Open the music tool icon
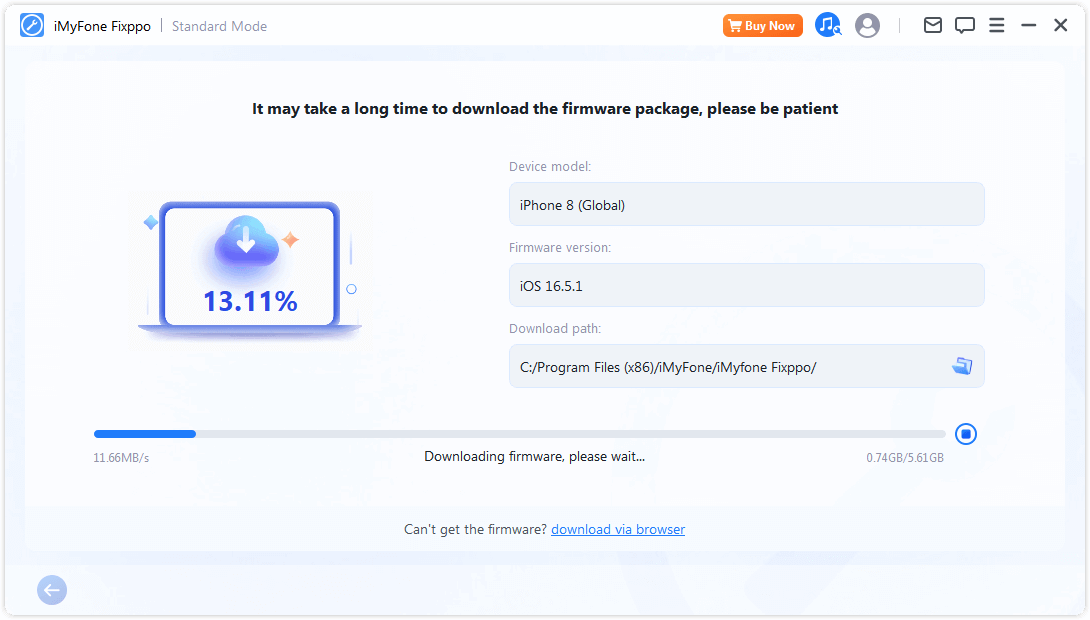The height and width of the screenshot is (620, 1090). click(827, 26)
